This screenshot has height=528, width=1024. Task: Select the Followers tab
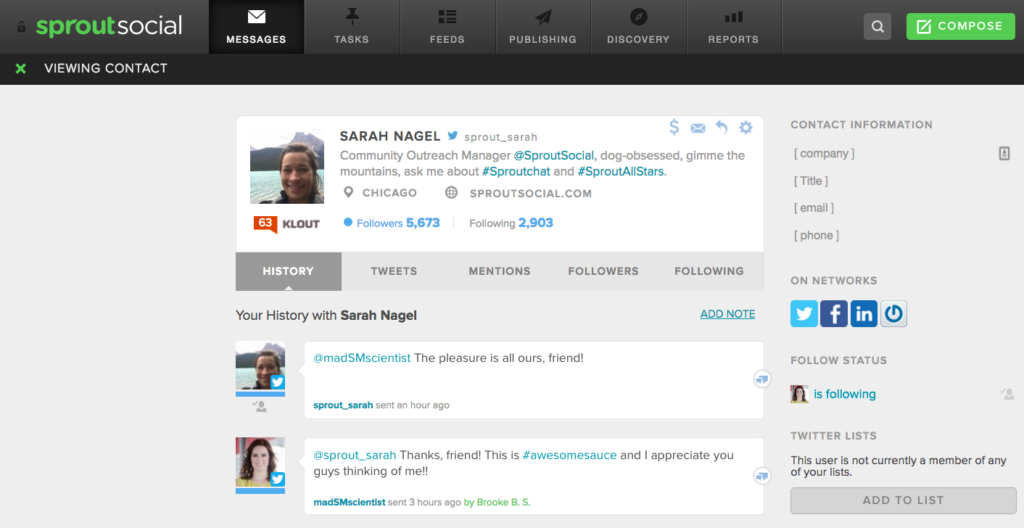click(x=603, y=271)
